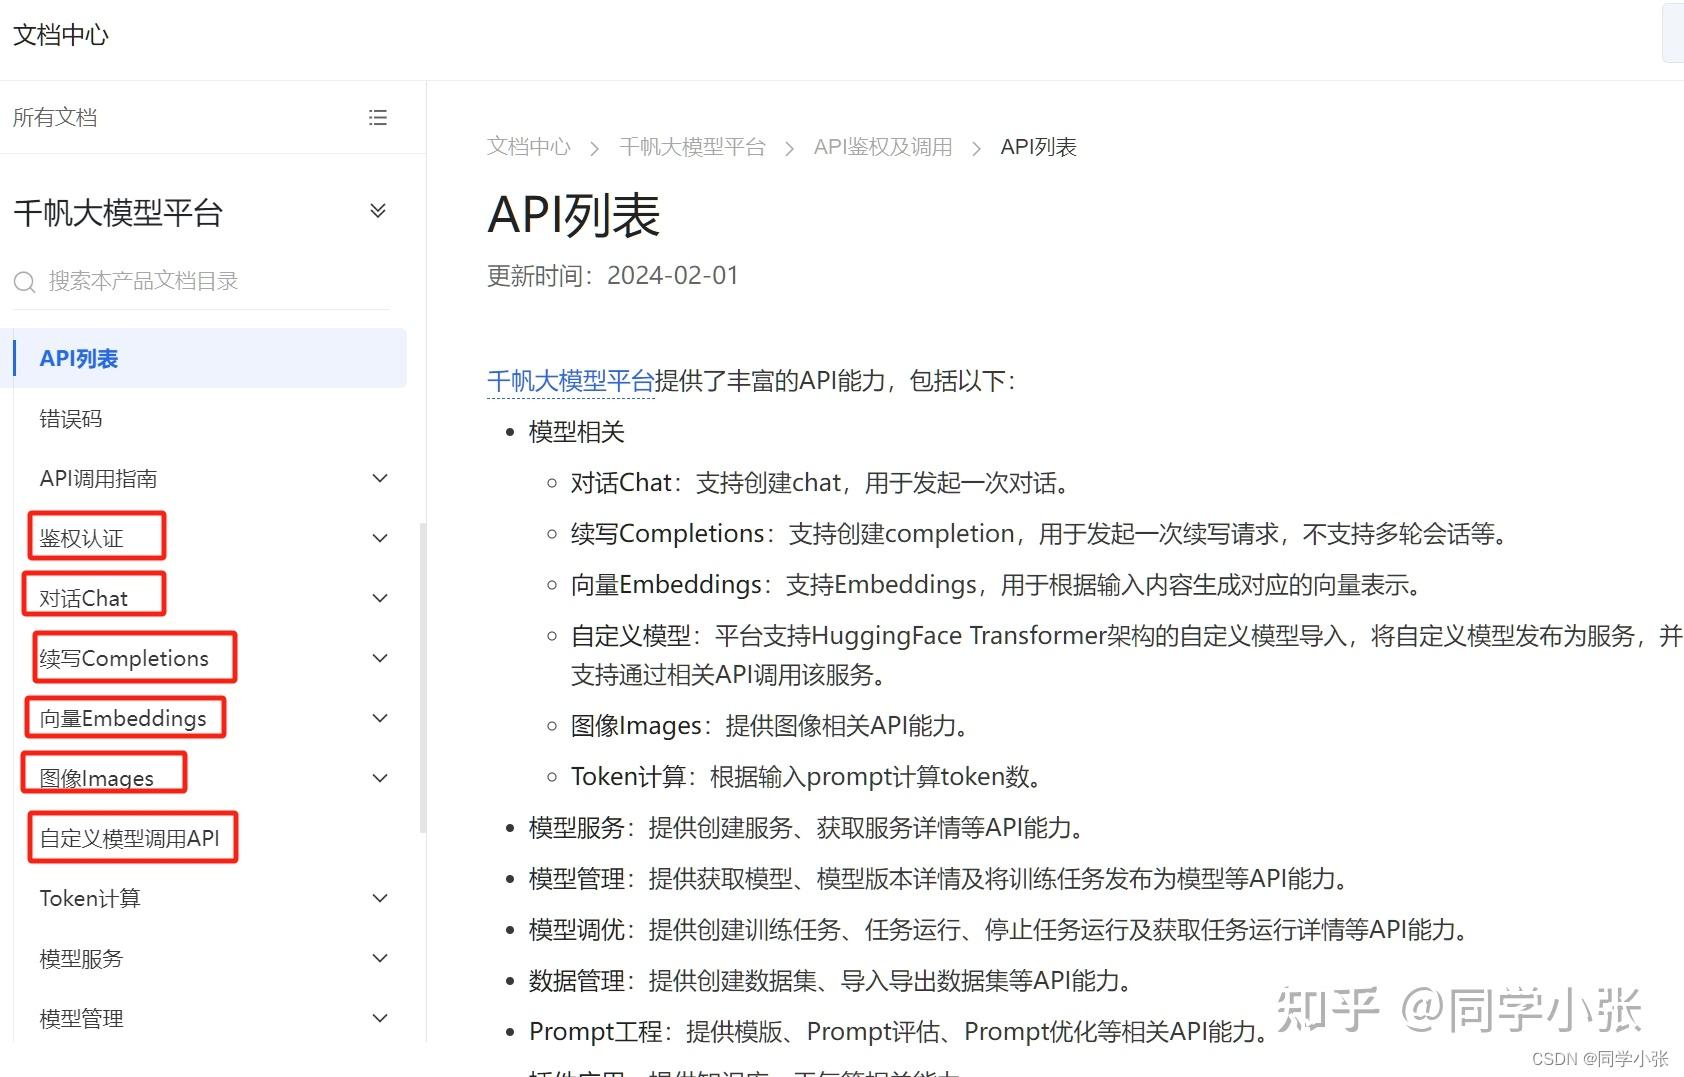Open the 千帆大模型平台 hyperlink in the article
The image size is (1684, 1077).
[x=569, y=380]
